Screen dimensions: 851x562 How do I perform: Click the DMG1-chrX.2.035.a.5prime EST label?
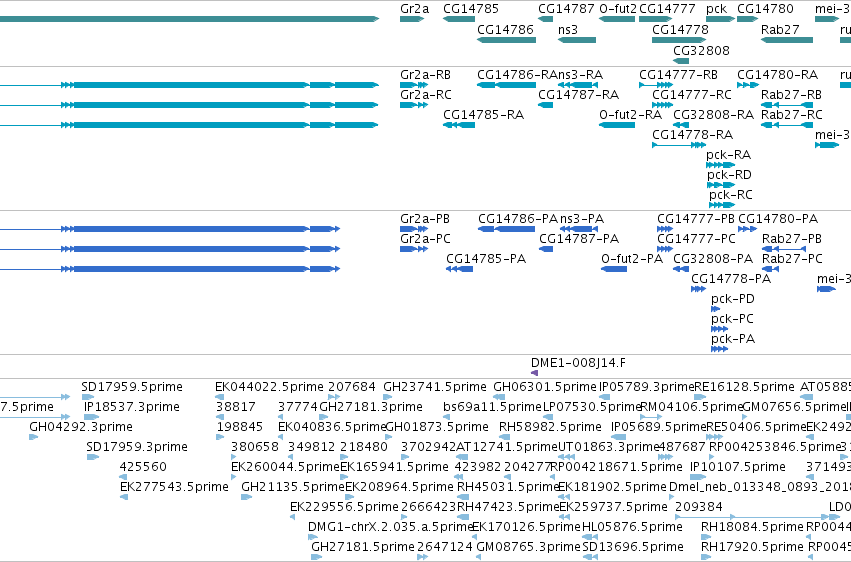(x=391, y=527)
